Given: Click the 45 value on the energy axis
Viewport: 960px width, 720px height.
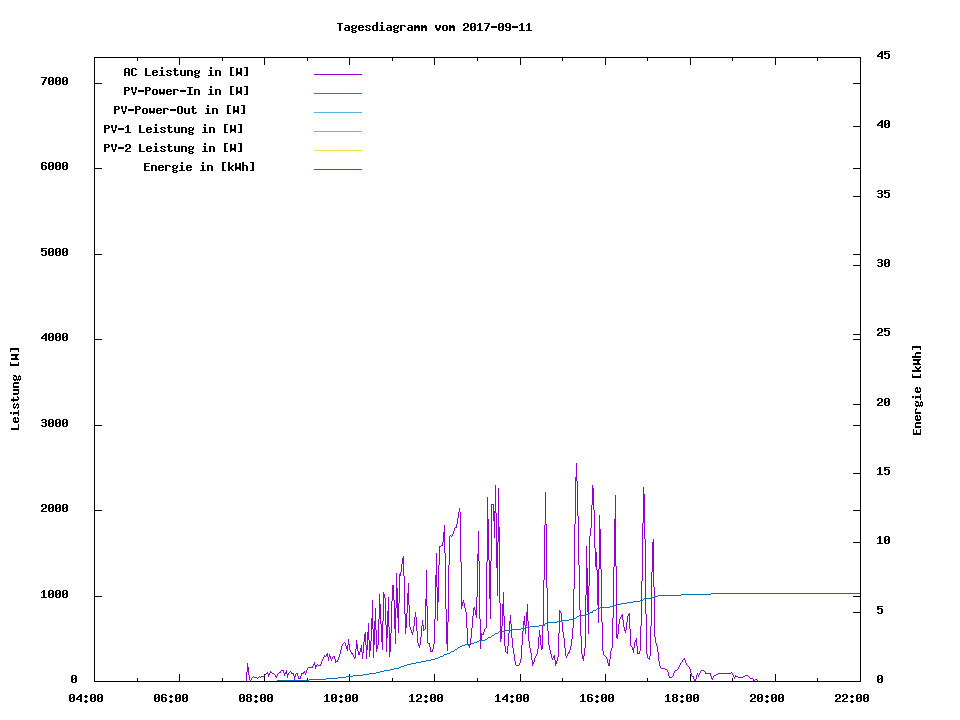Looking at the screenshot, I should click(883, 55).
